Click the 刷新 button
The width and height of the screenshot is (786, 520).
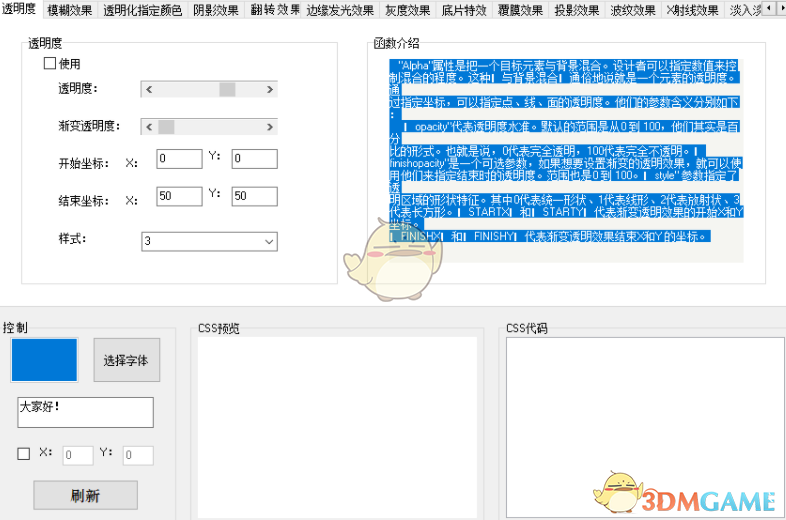(86, 495)
